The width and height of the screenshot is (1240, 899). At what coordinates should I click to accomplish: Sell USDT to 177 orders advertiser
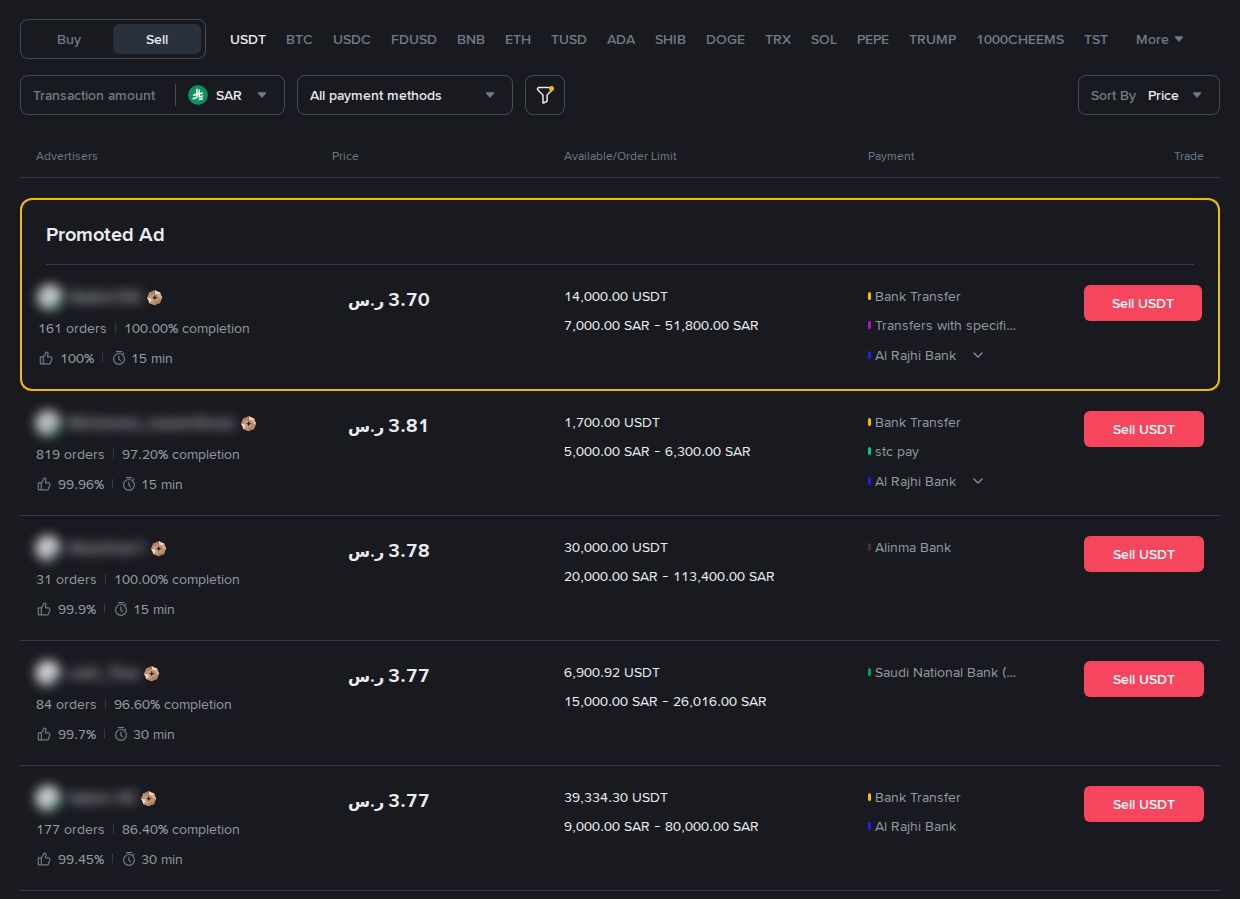[x=1144, y=804]
